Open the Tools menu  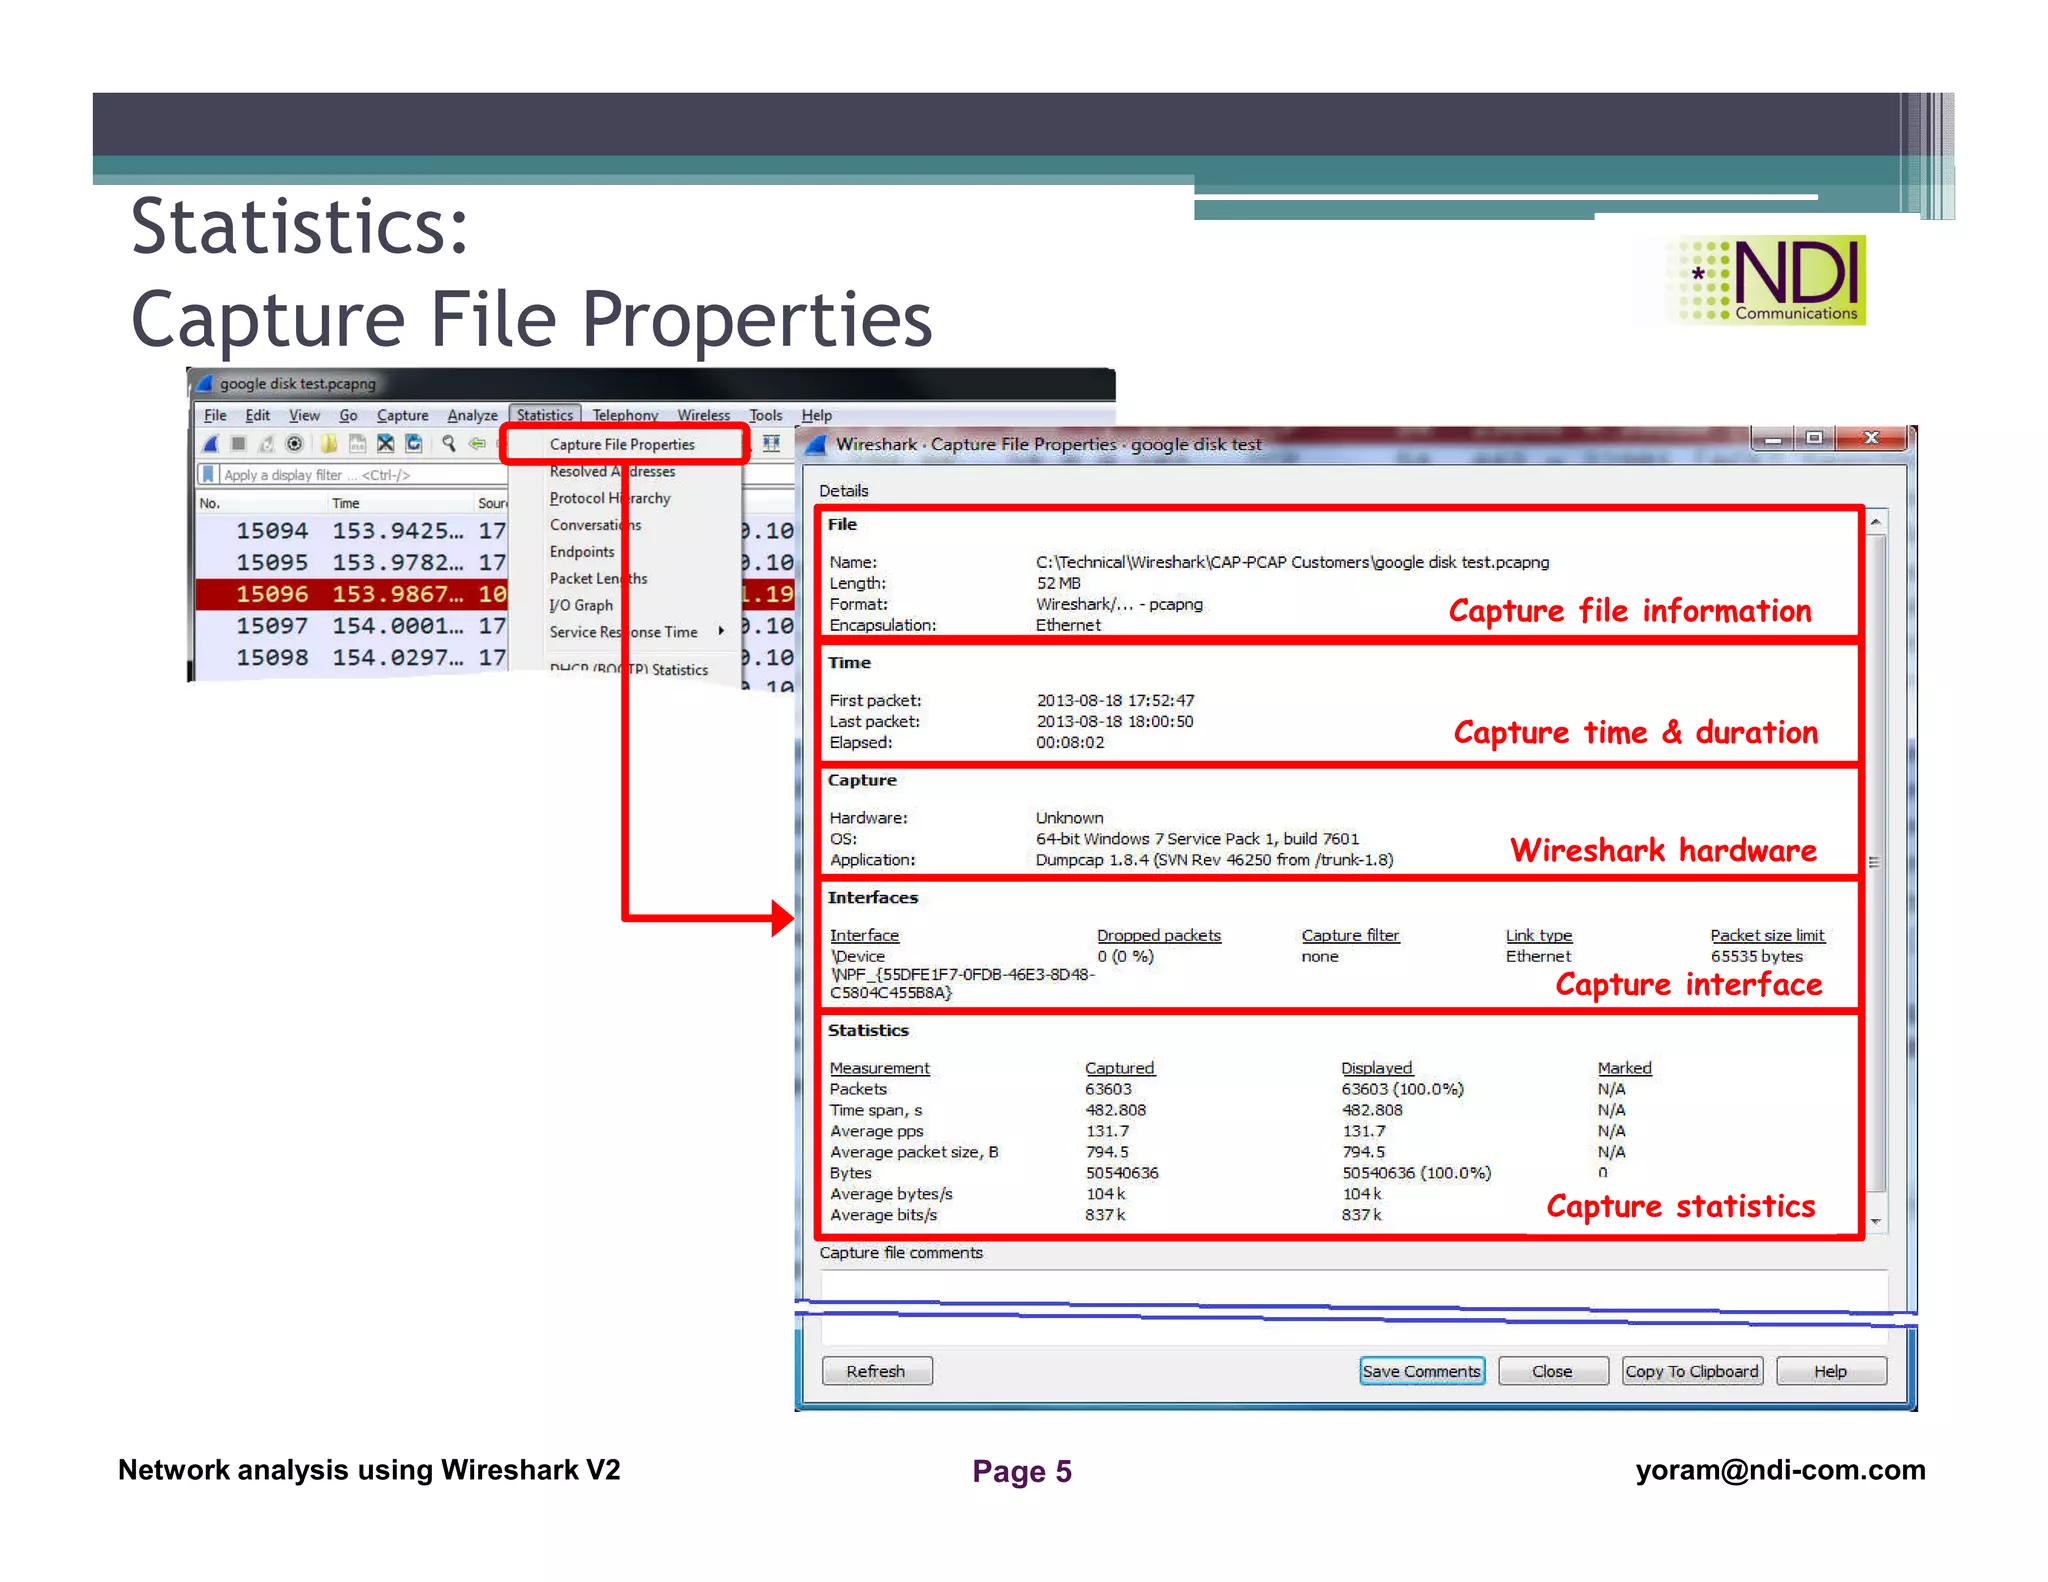click(x=766, y=415)
